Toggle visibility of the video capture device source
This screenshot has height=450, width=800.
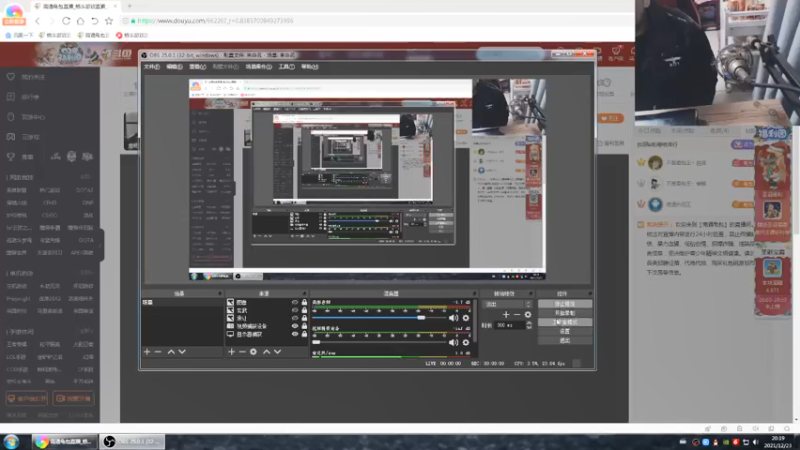click(x=295, y=326)
